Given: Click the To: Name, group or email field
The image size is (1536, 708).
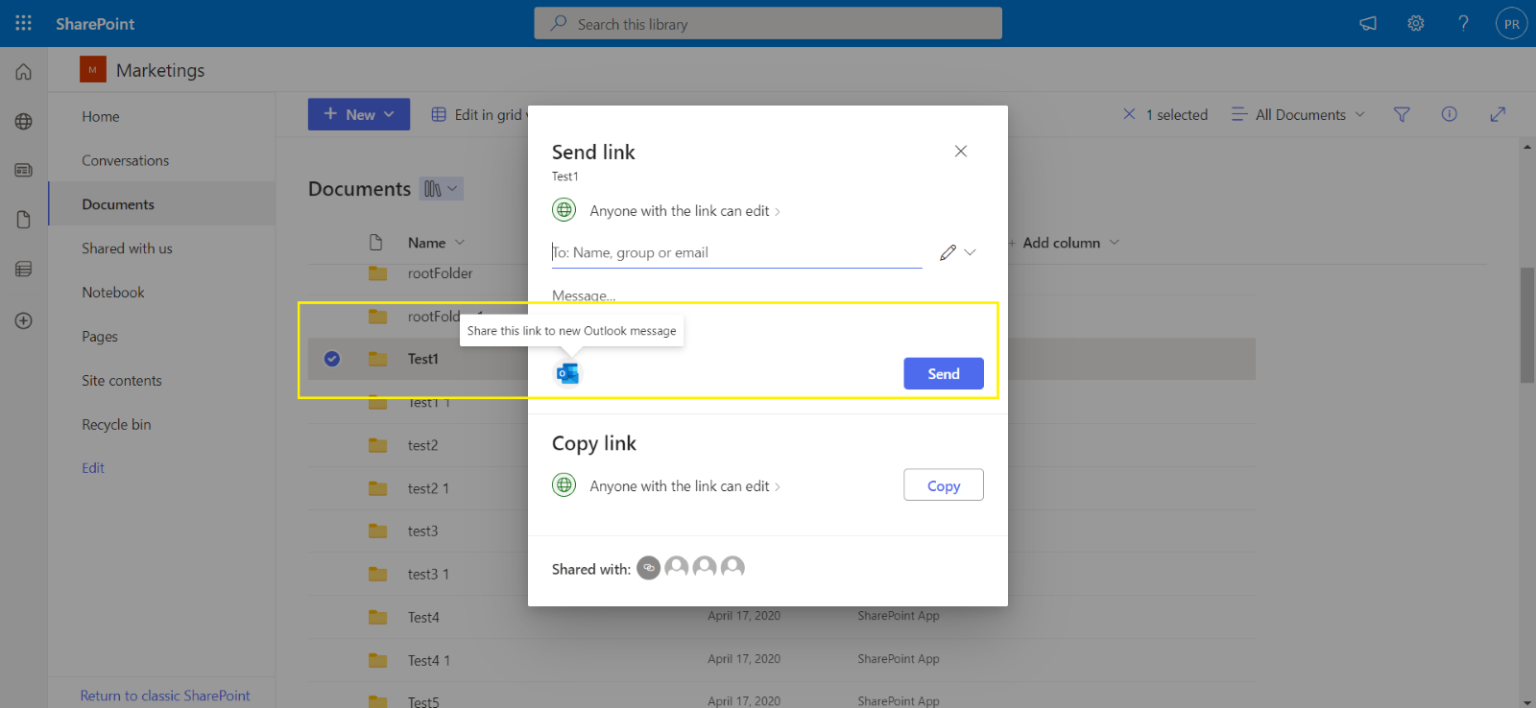Looking at the screenshot, I should click(737, 252).
